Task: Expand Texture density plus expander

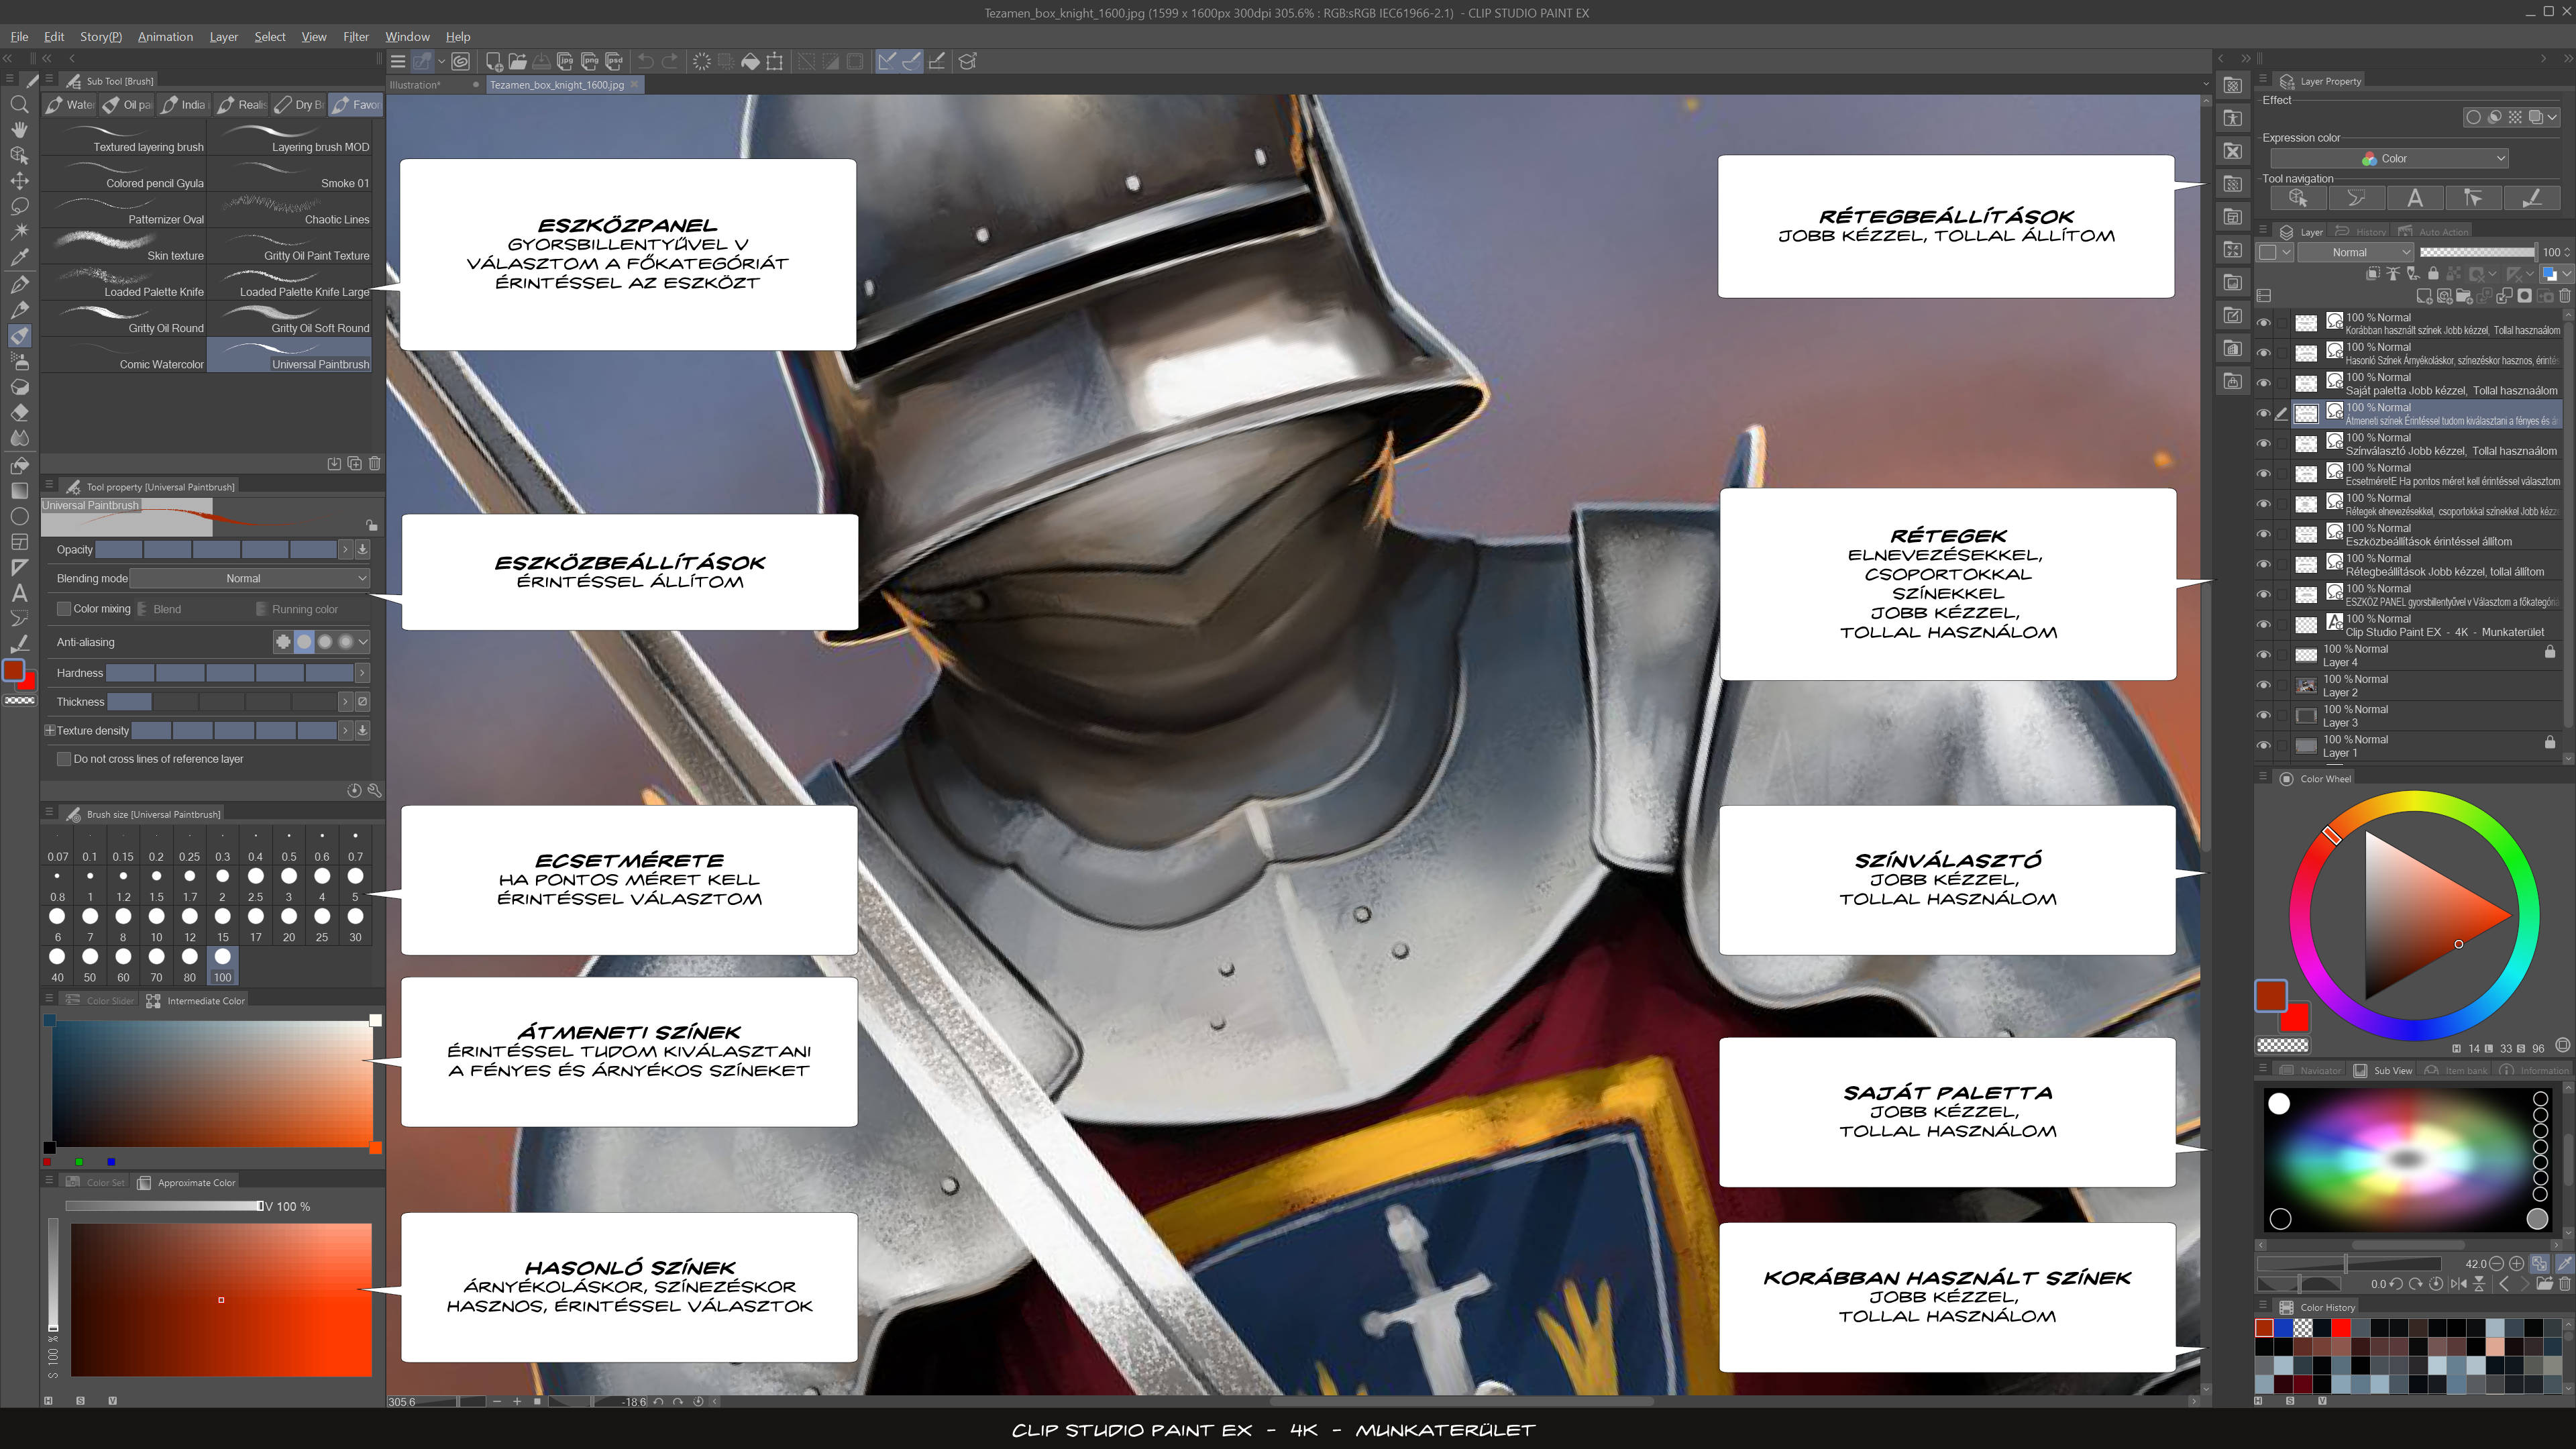Action: (x=49, y=731)
